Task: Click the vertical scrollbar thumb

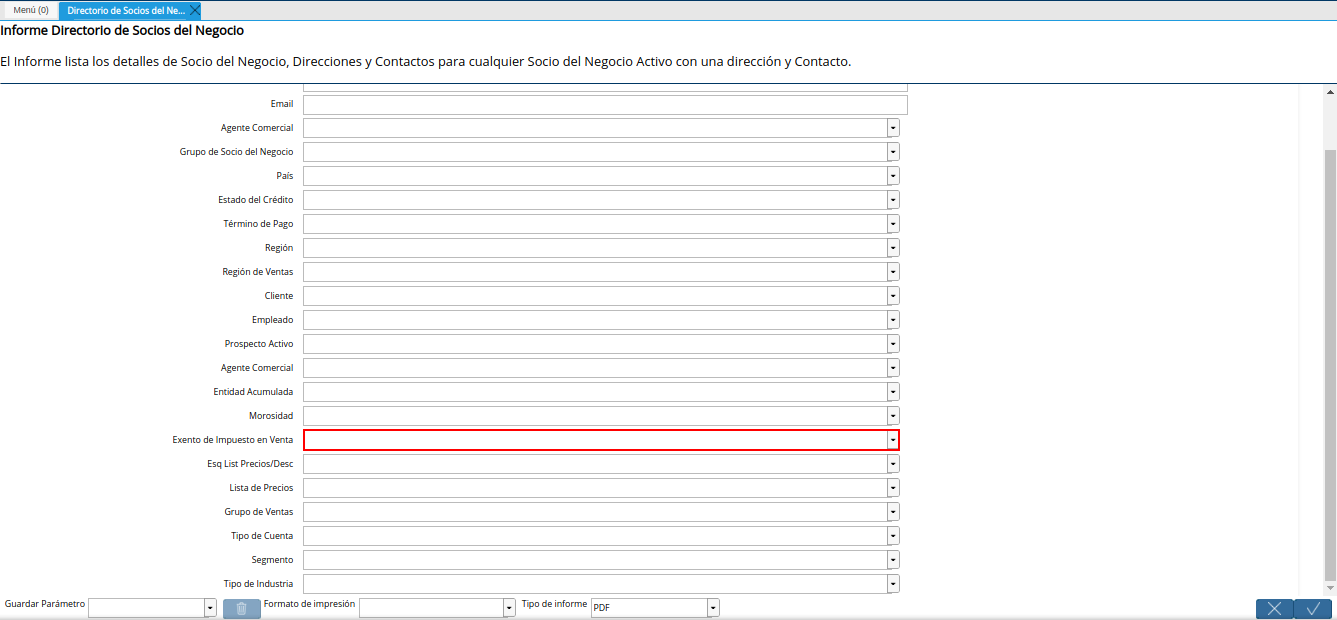Action: pos(1329,366)
